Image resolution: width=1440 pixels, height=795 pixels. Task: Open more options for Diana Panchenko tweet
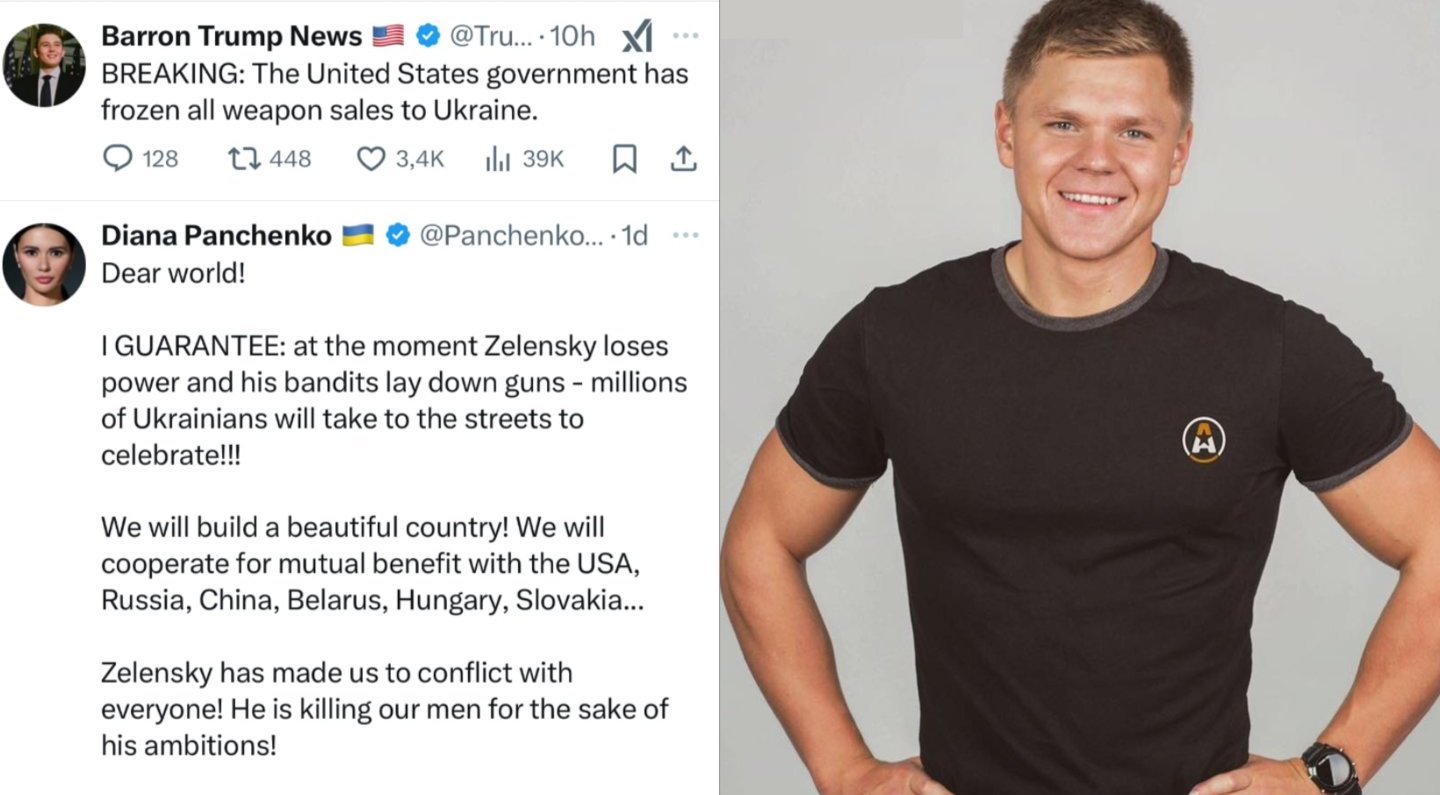pos(685,235)
